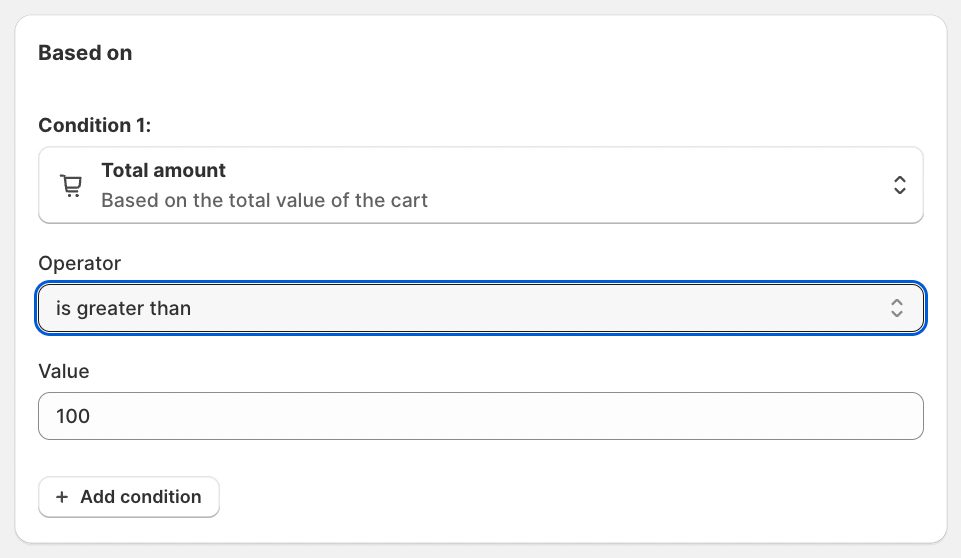Click the Add condition button
This screenshot has width=961, height=558.
[128, 497]
